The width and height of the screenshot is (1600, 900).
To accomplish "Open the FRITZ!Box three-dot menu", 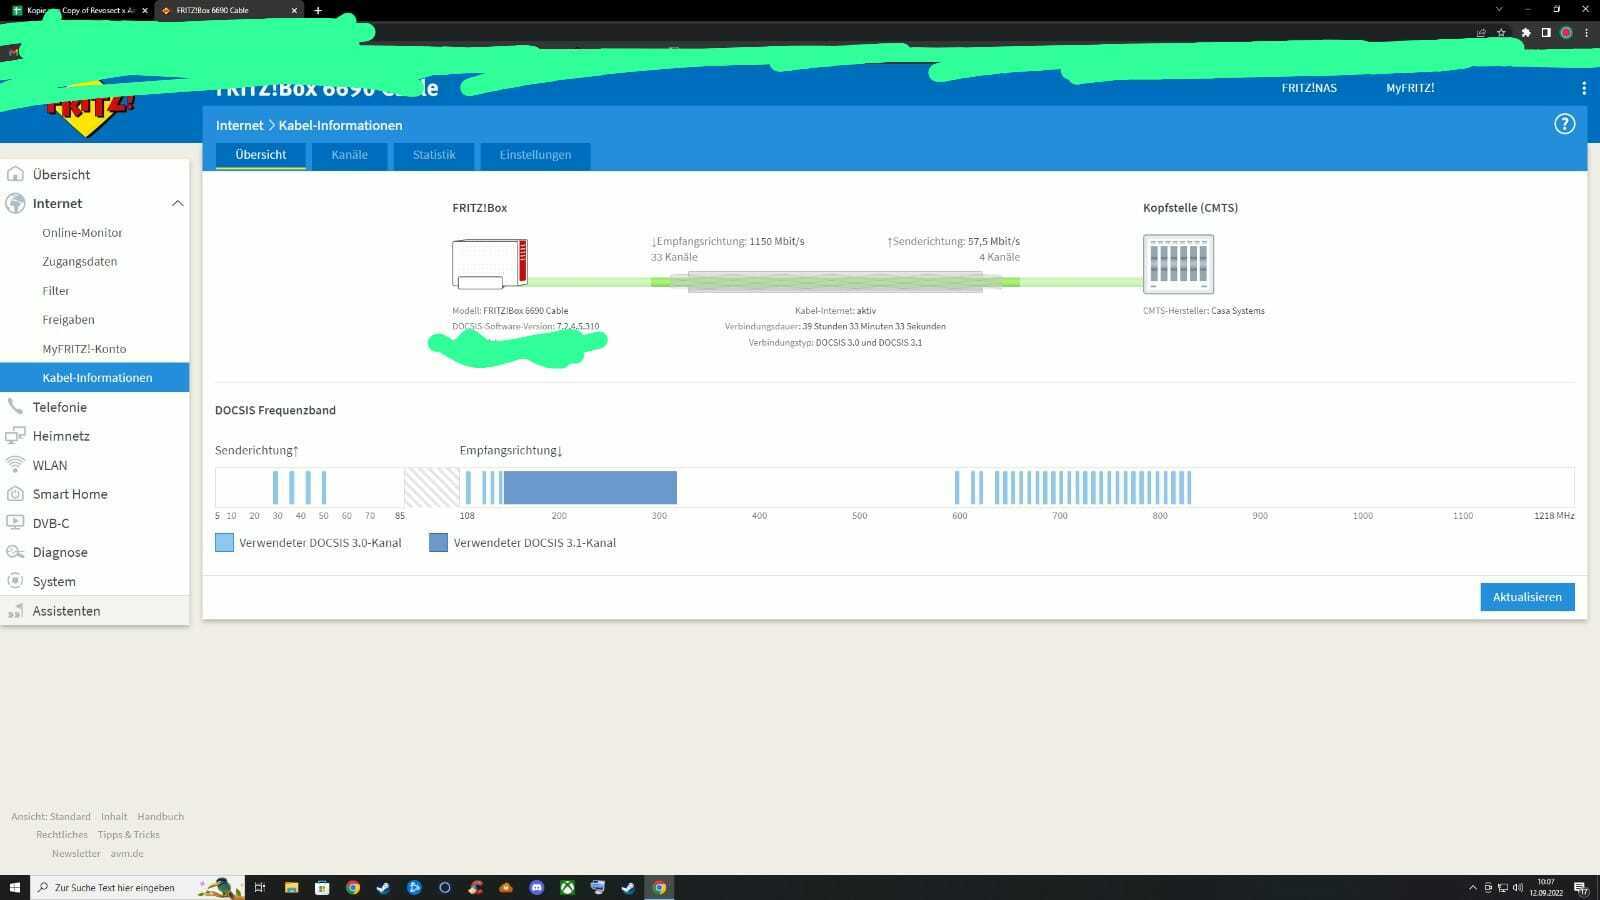I will pos(1584,88).
